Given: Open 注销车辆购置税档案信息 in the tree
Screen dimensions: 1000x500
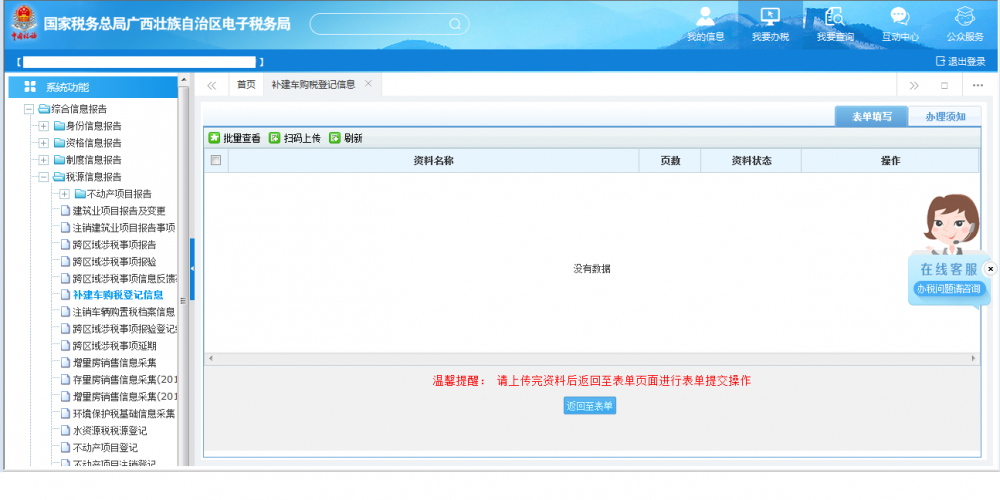Looking at the screenshot, I should pyautogui.click(x=123, y=312).
